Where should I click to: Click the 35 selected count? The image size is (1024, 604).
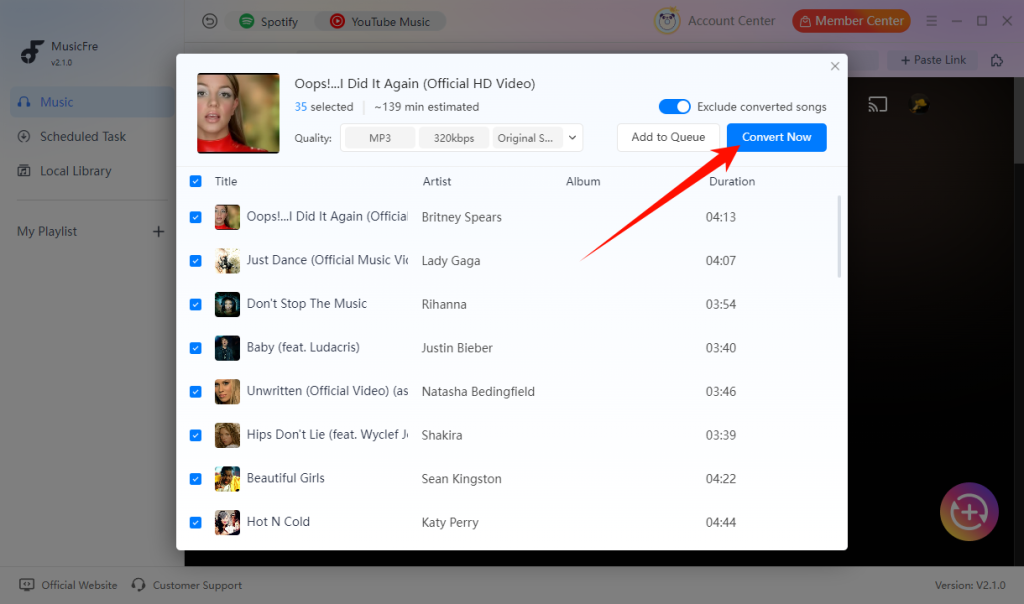pos(324,106)
